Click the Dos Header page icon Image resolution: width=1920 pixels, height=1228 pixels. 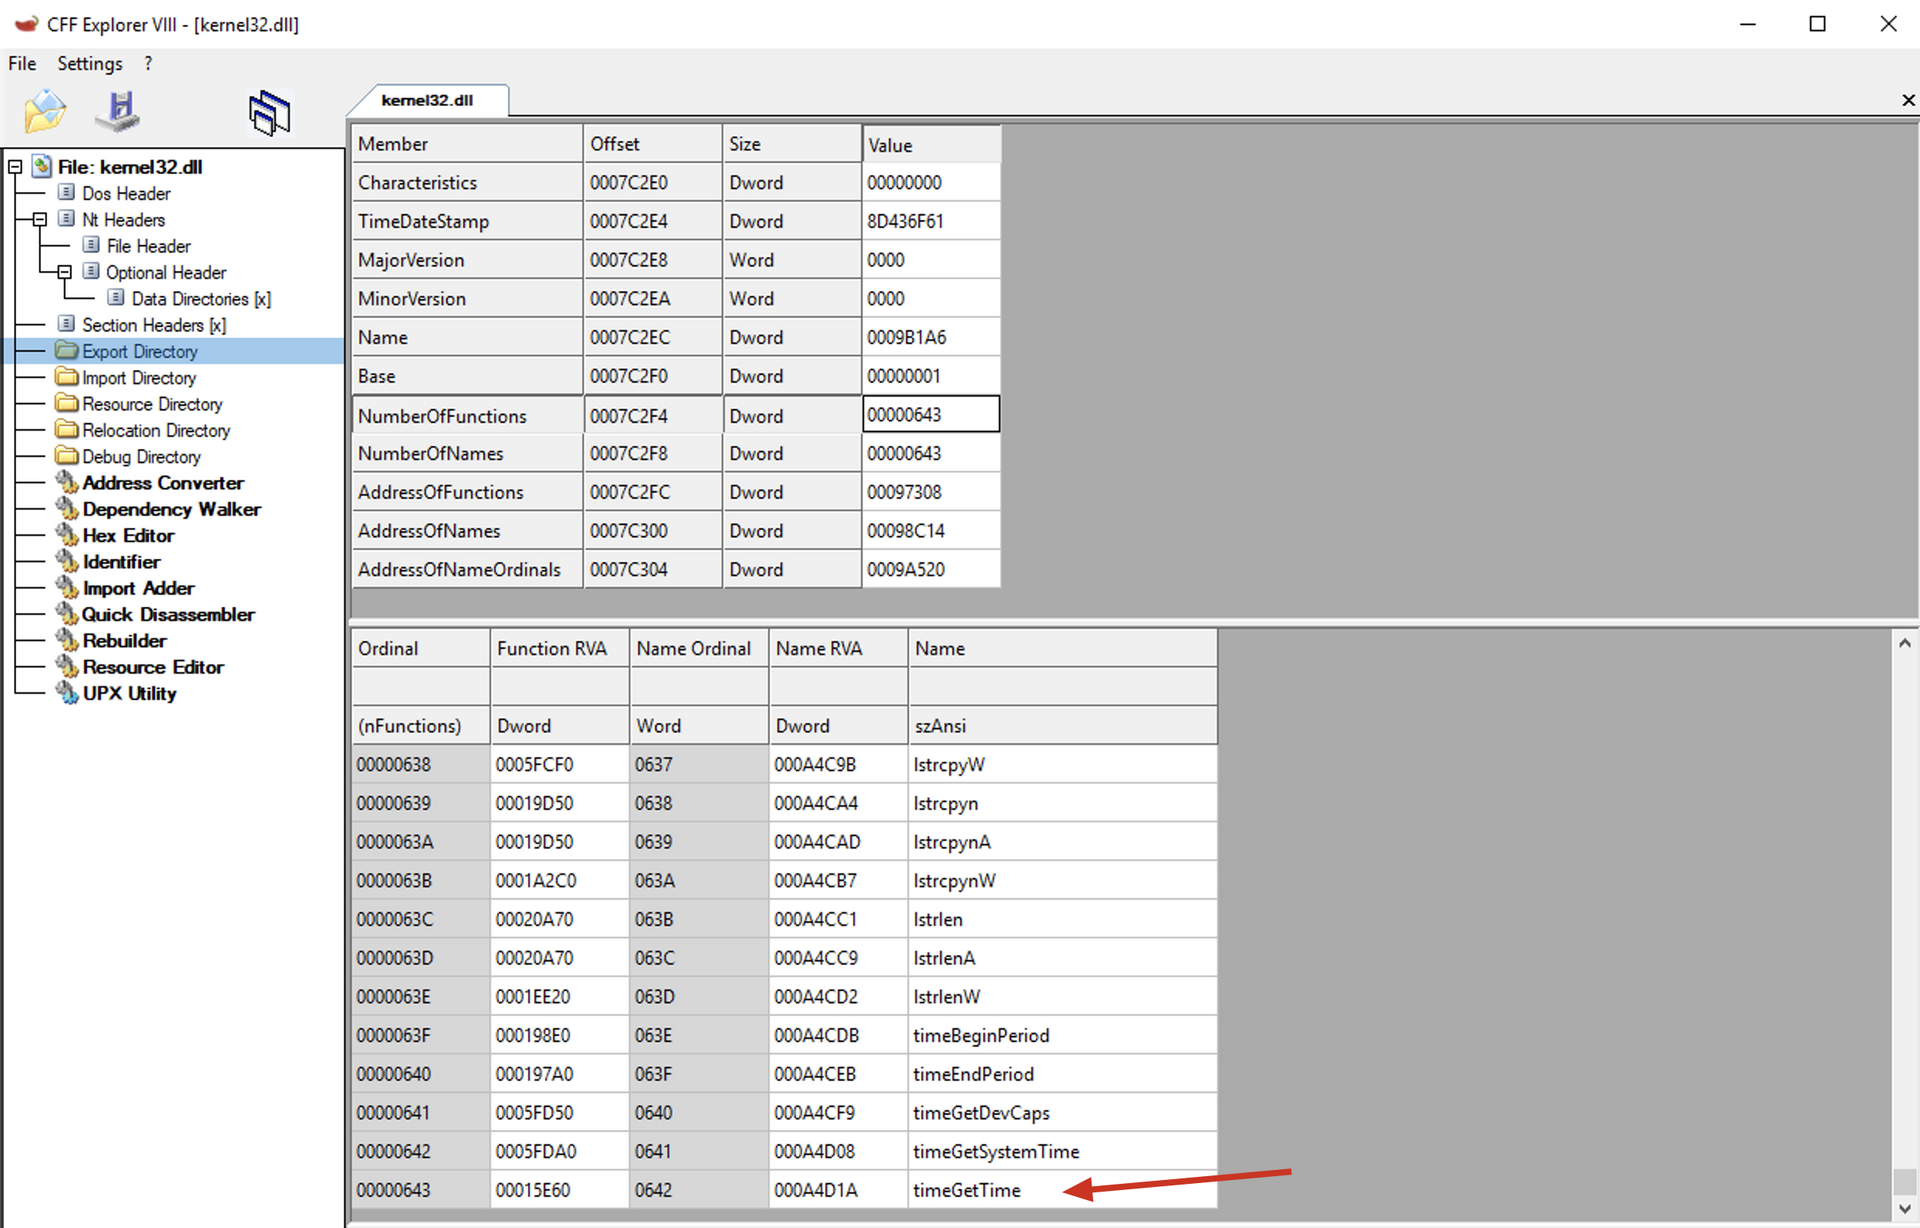click(67, 192)
